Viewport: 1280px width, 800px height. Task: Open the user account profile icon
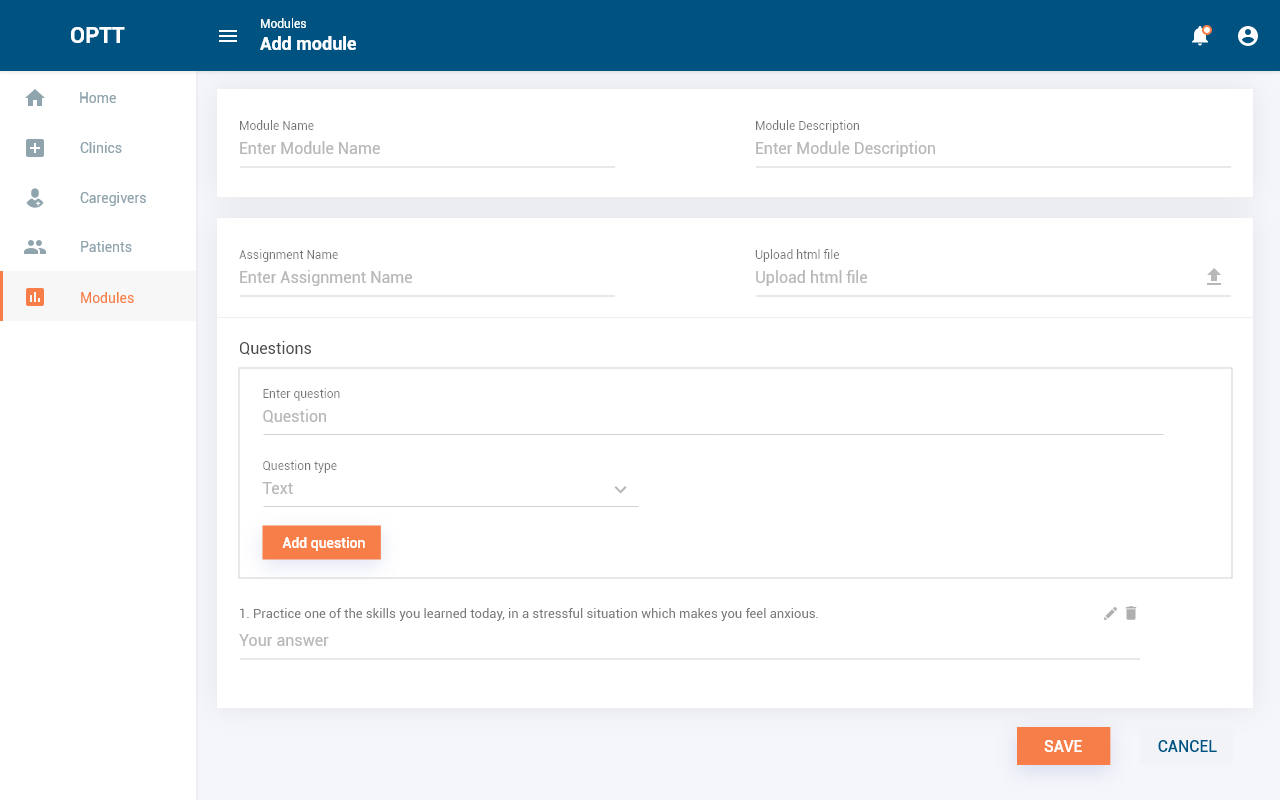pos(1248,36)
